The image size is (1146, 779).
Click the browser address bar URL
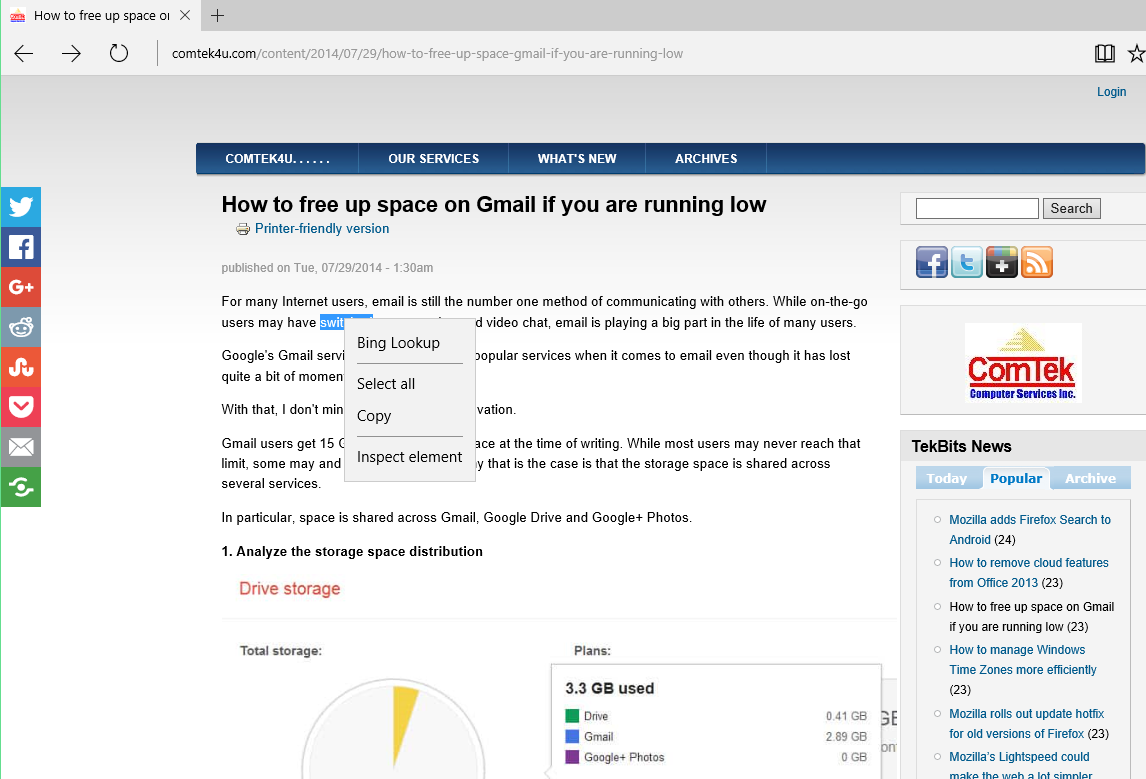coord(428,53)
